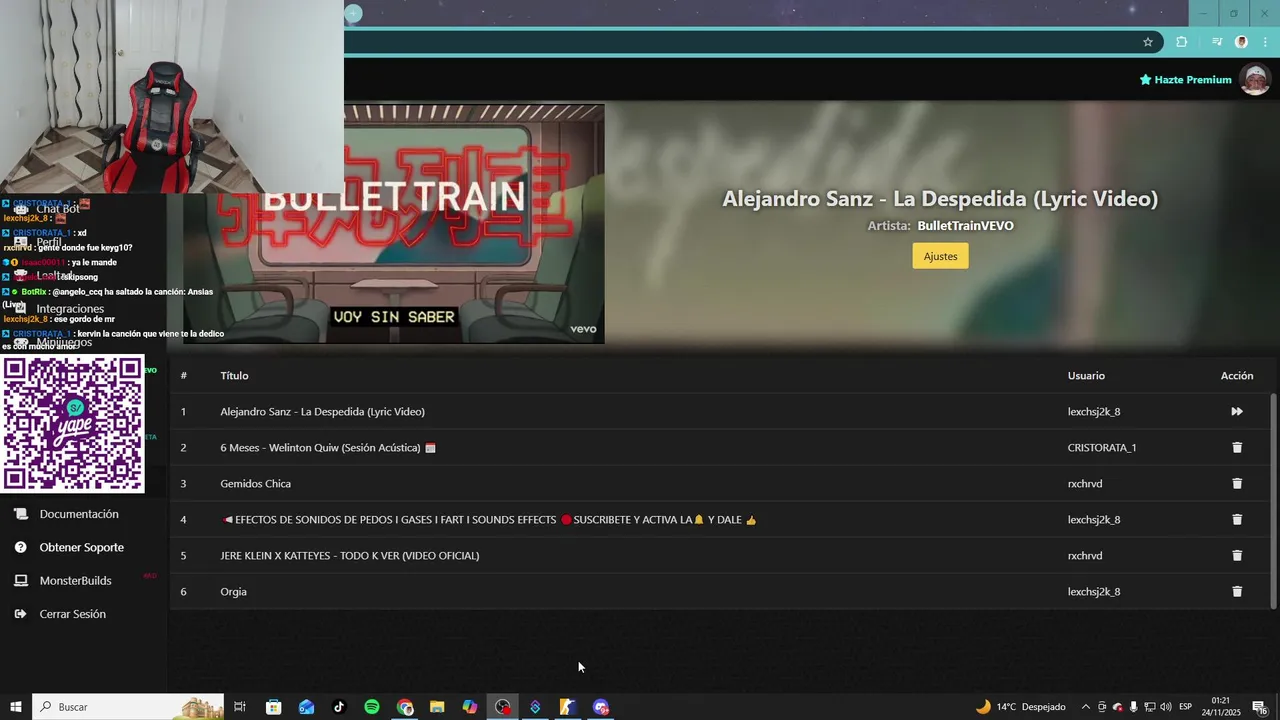Open Spotify from the taskbar
1280x720 pixels.
(x=372, y=707)
